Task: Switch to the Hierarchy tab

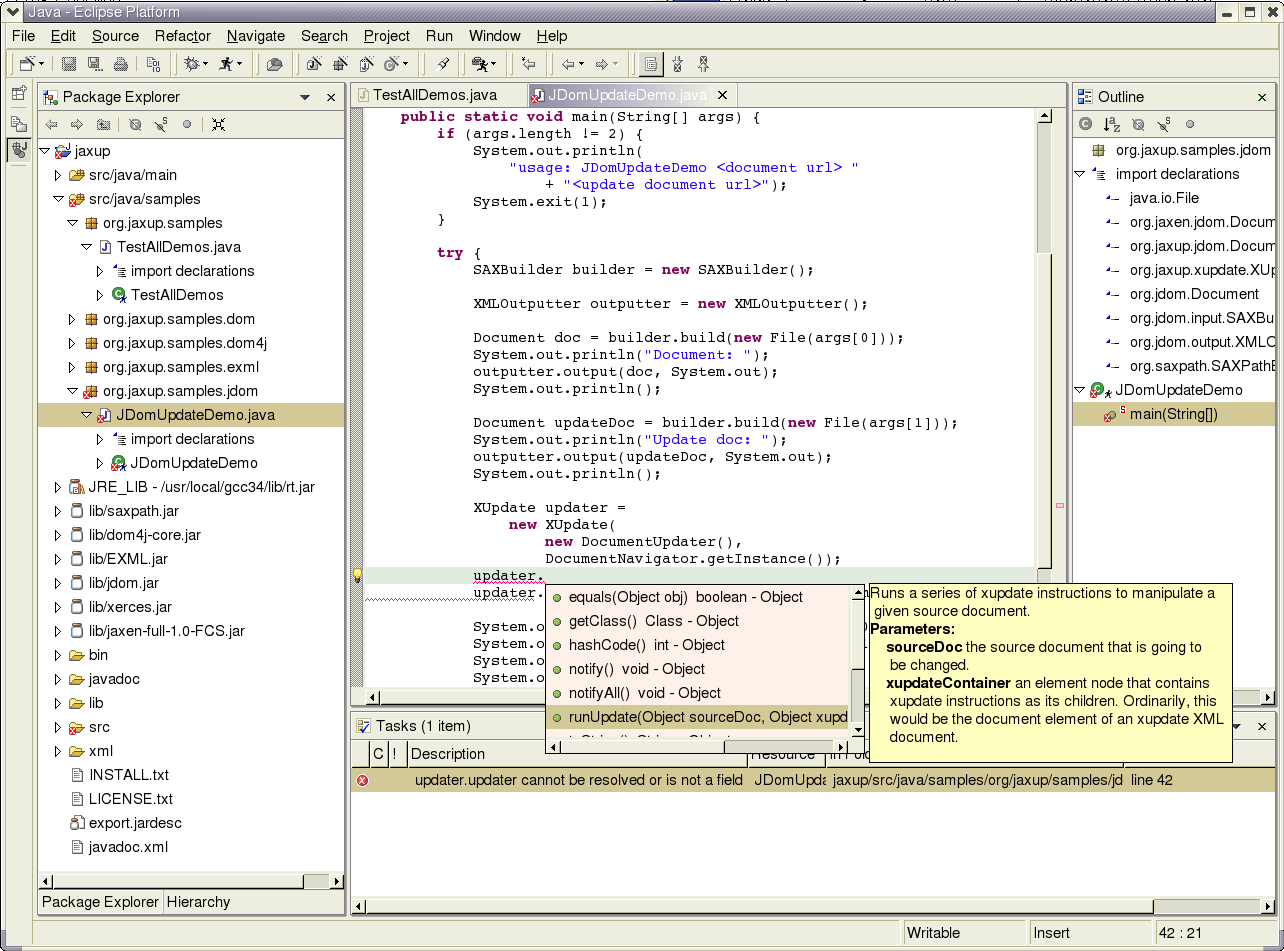Action: [198, 902]
